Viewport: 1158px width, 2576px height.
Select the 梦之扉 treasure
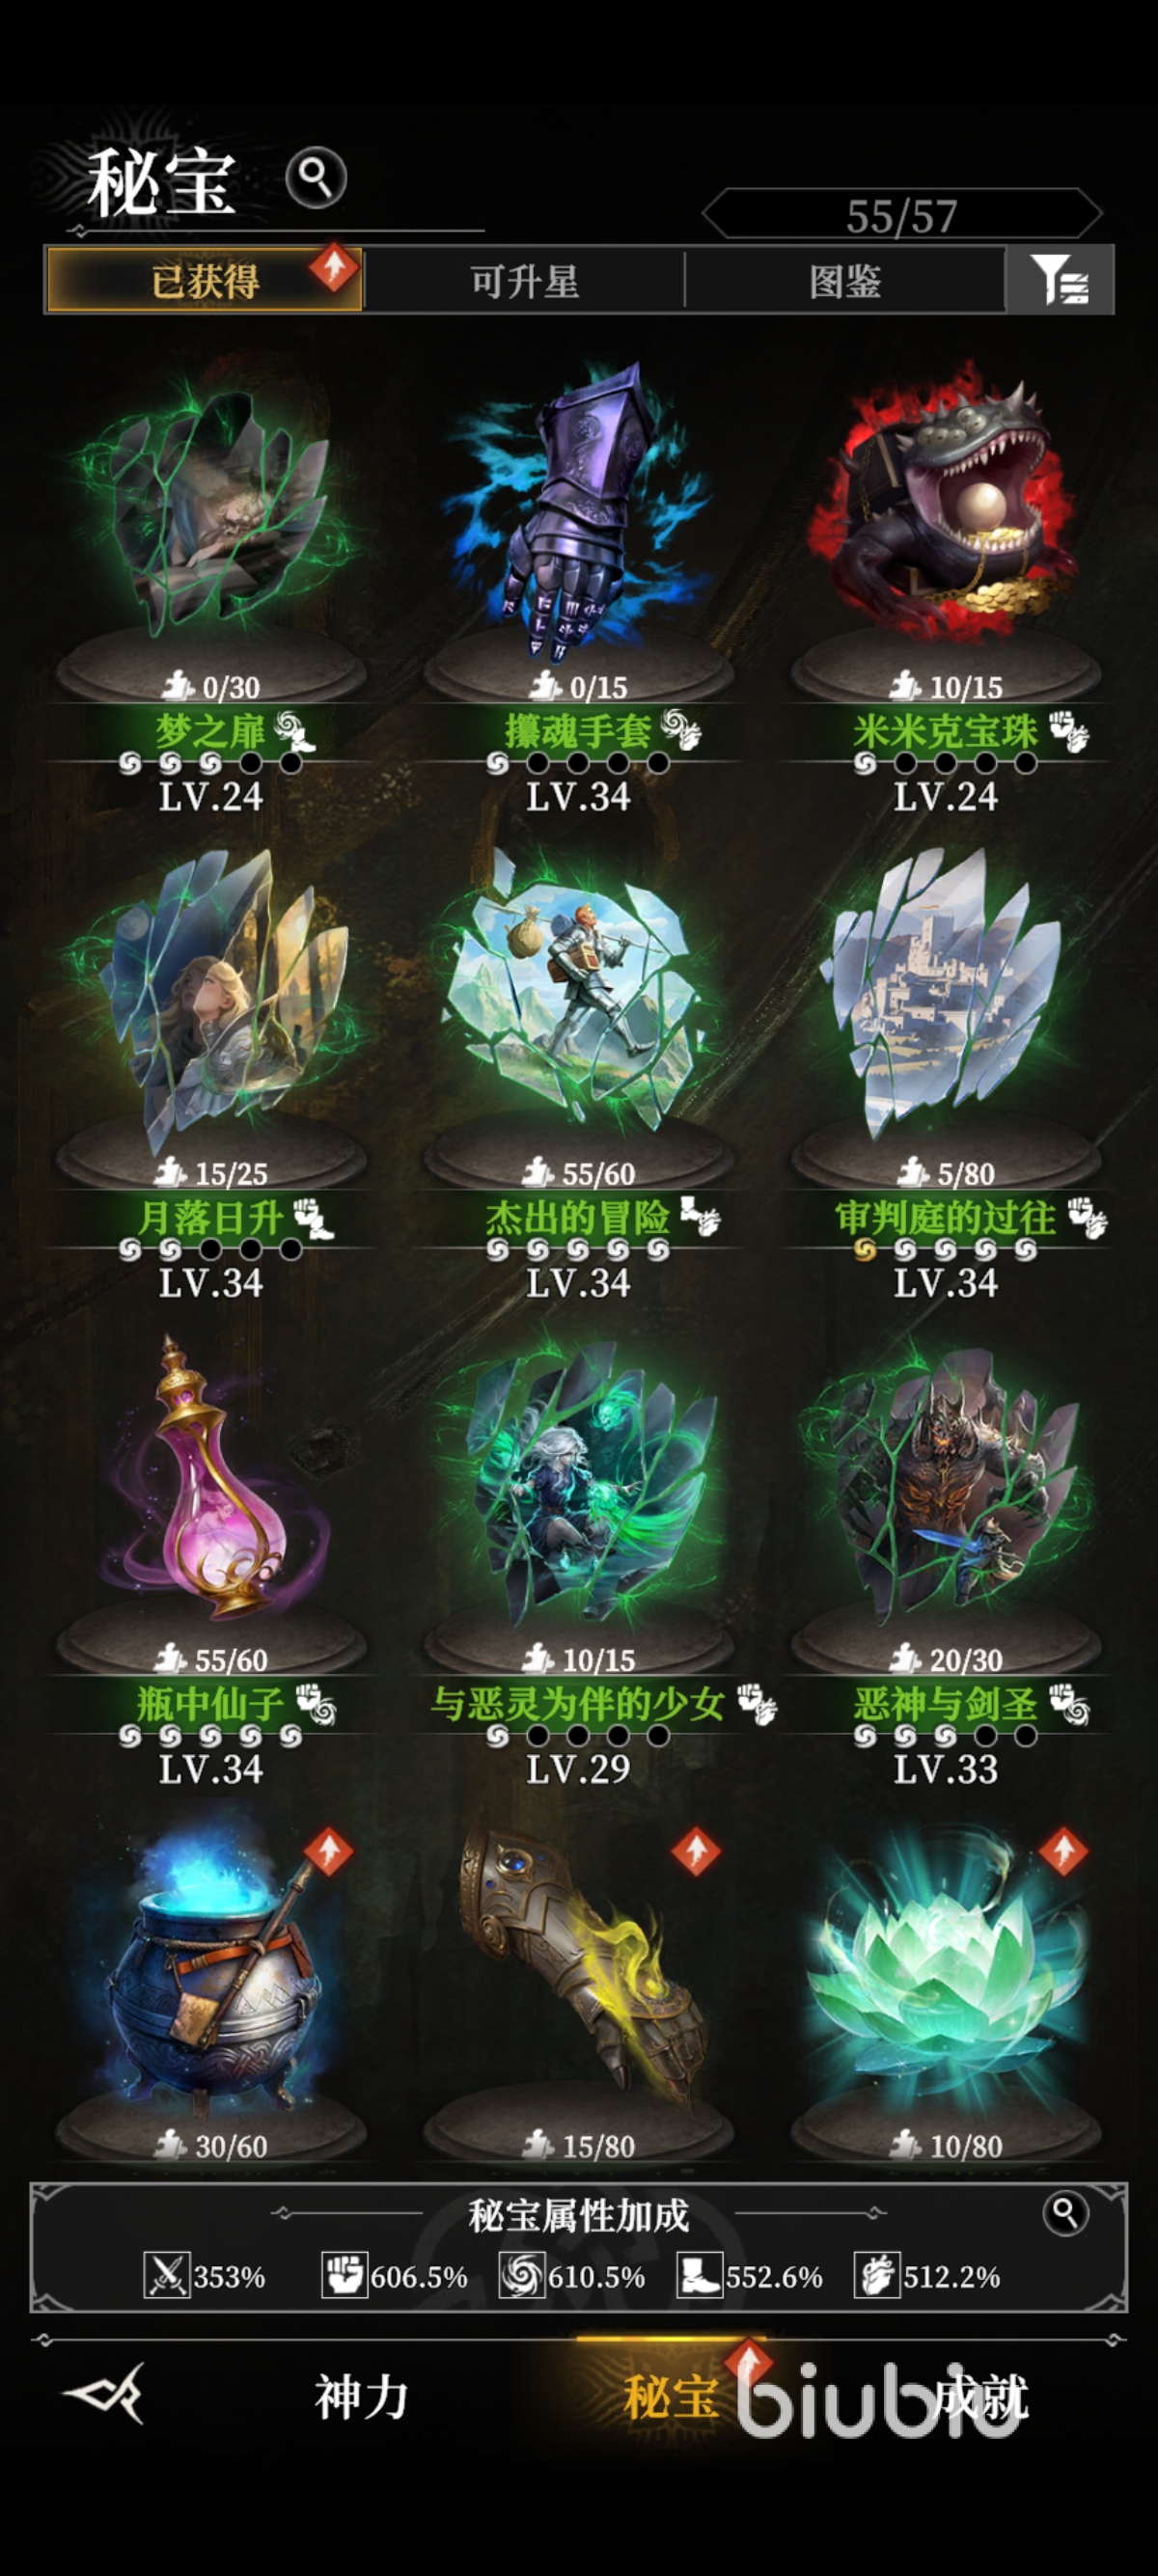tap(211, 515)
